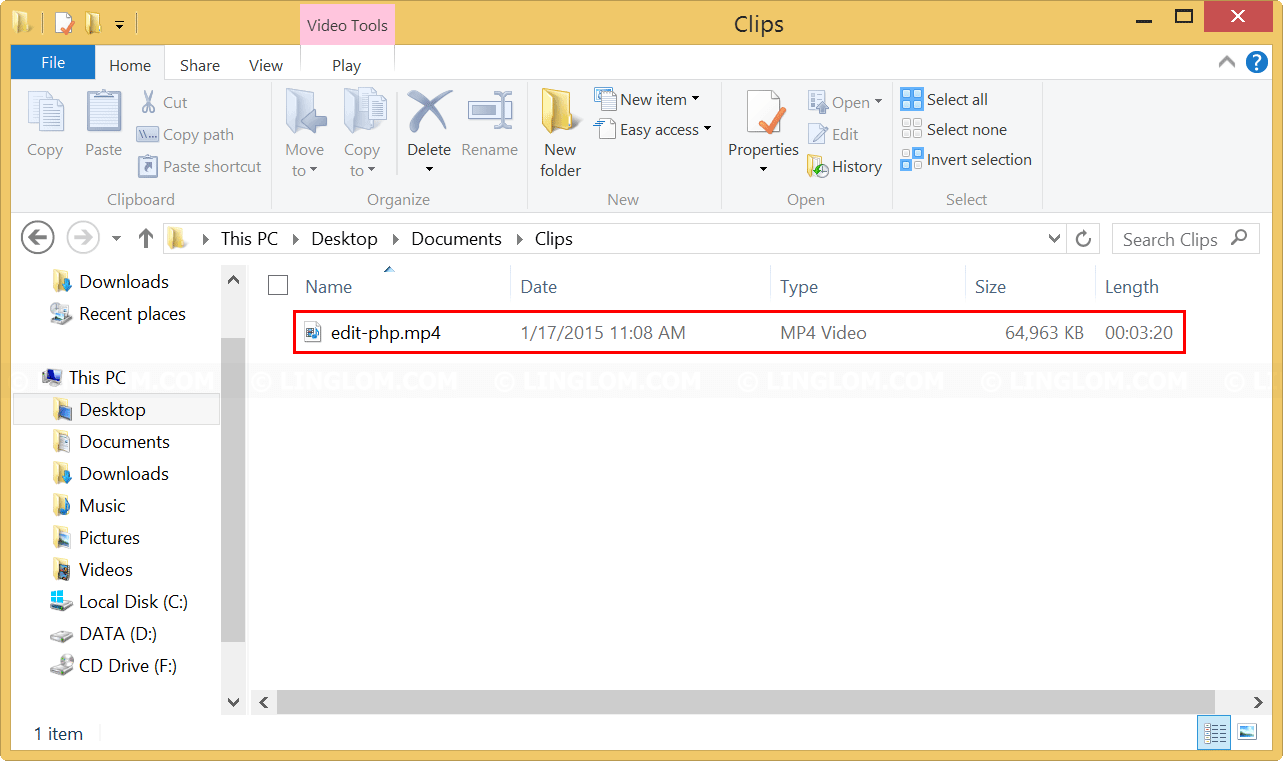Open Videos in the navigation pane
Viewport: 1283px width, 761px height.
tap(105, 569)
